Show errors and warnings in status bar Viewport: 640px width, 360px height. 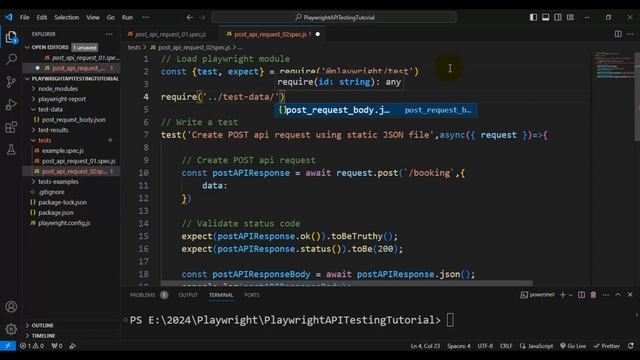[x=32, y=346]
